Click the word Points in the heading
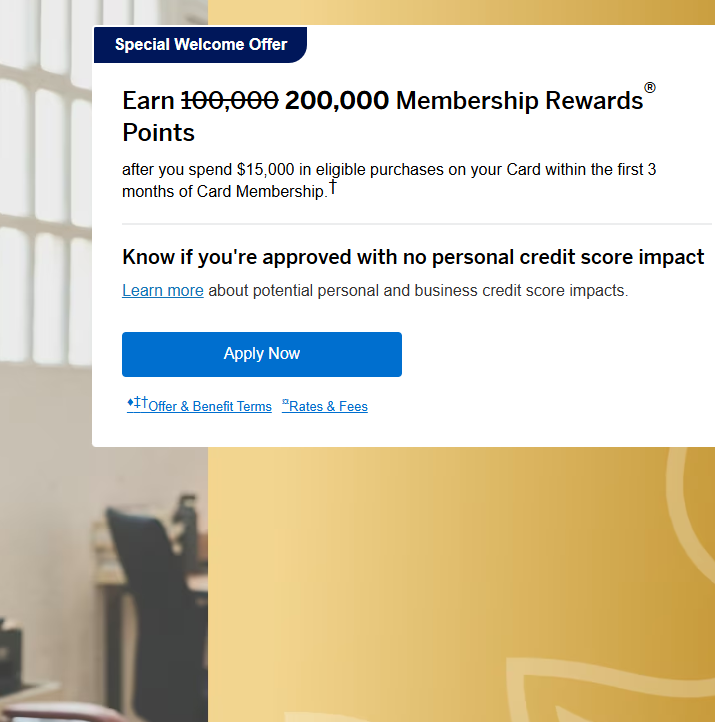 tap(158, 133)
